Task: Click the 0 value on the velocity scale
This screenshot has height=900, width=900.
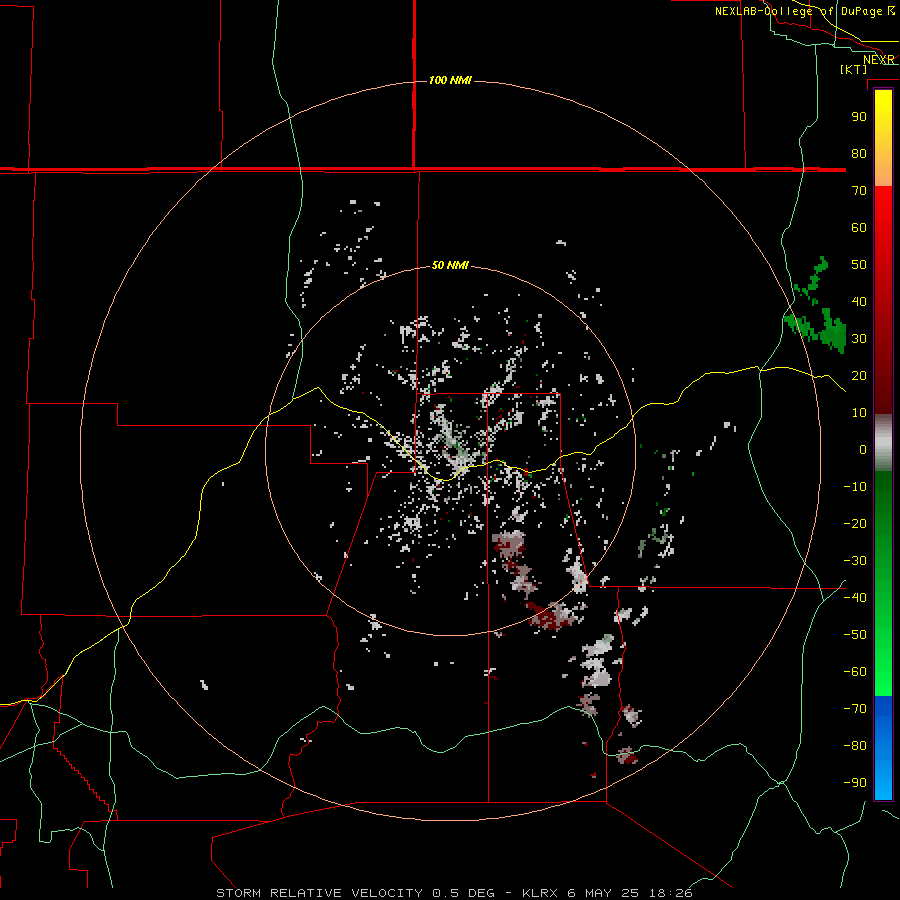Action: pos(863,449)
